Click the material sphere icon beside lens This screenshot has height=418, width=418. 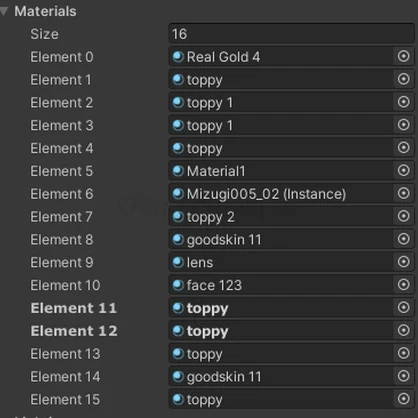point(178,262)
